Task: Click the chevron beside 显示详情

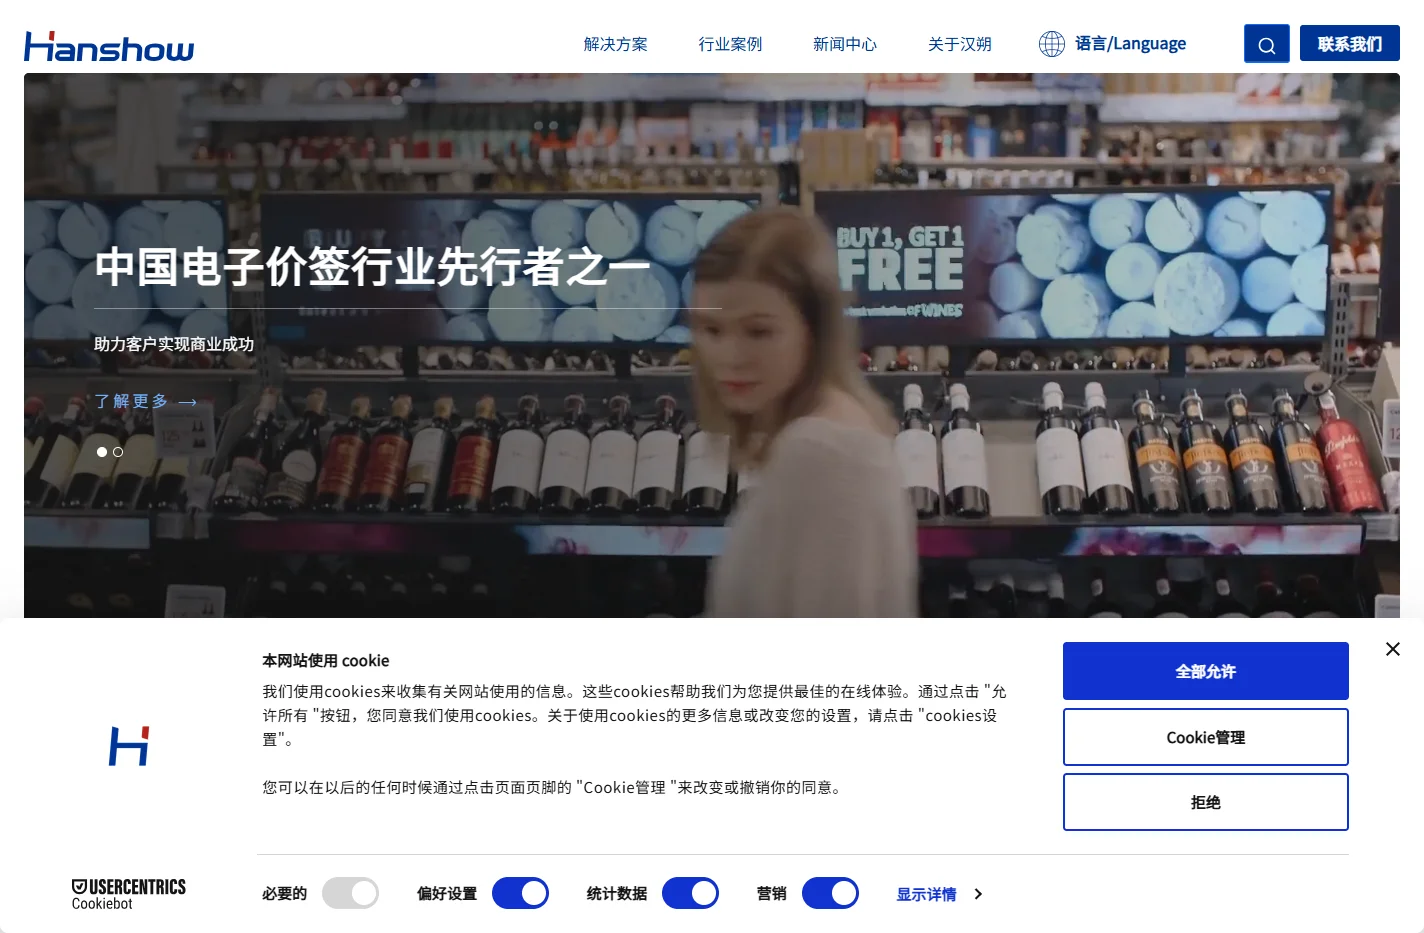Action: click(x=978, y=894)
